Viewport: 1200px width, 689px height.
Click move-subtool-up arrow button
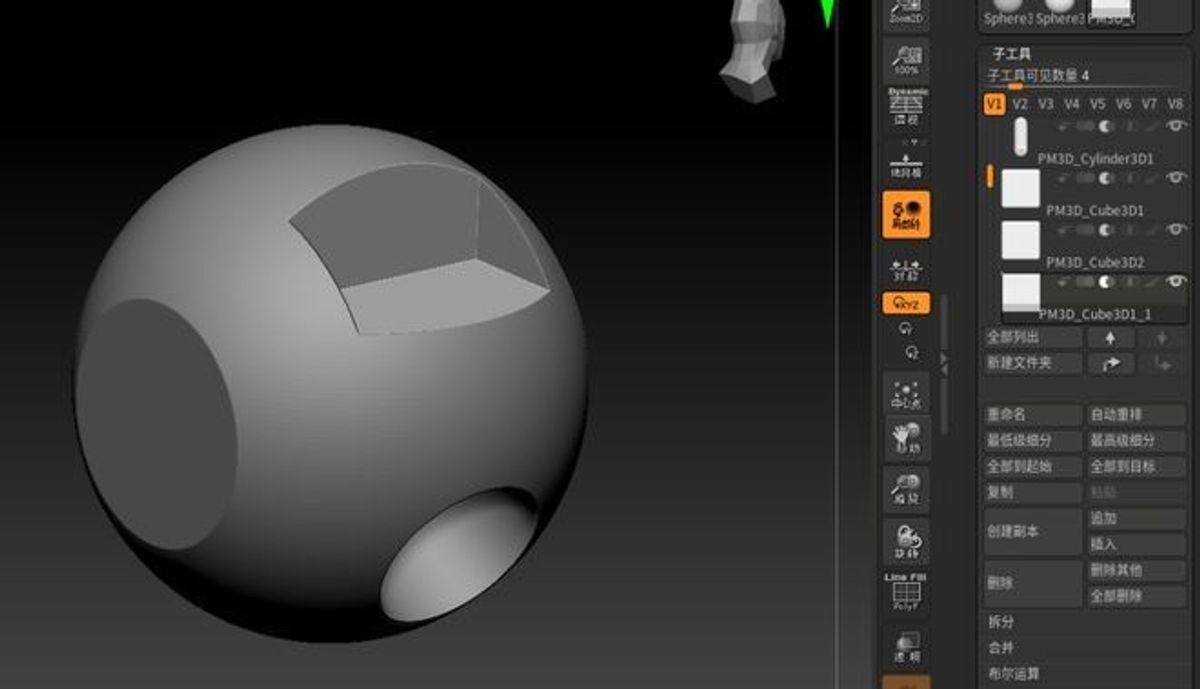(x=1111, y=338)
